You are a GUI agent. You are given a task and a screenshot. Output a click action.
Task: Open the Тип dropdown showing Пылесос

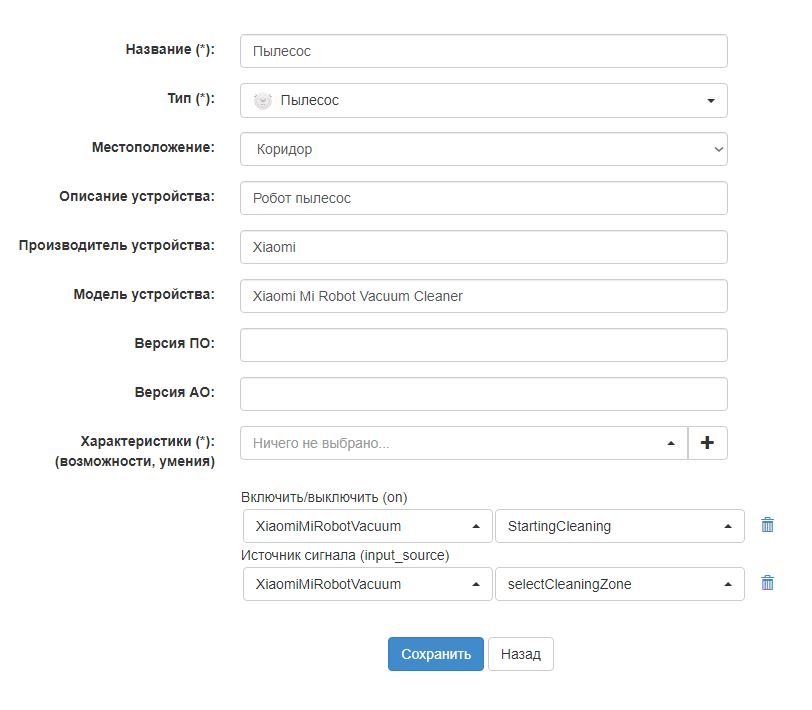coord(480,99)
